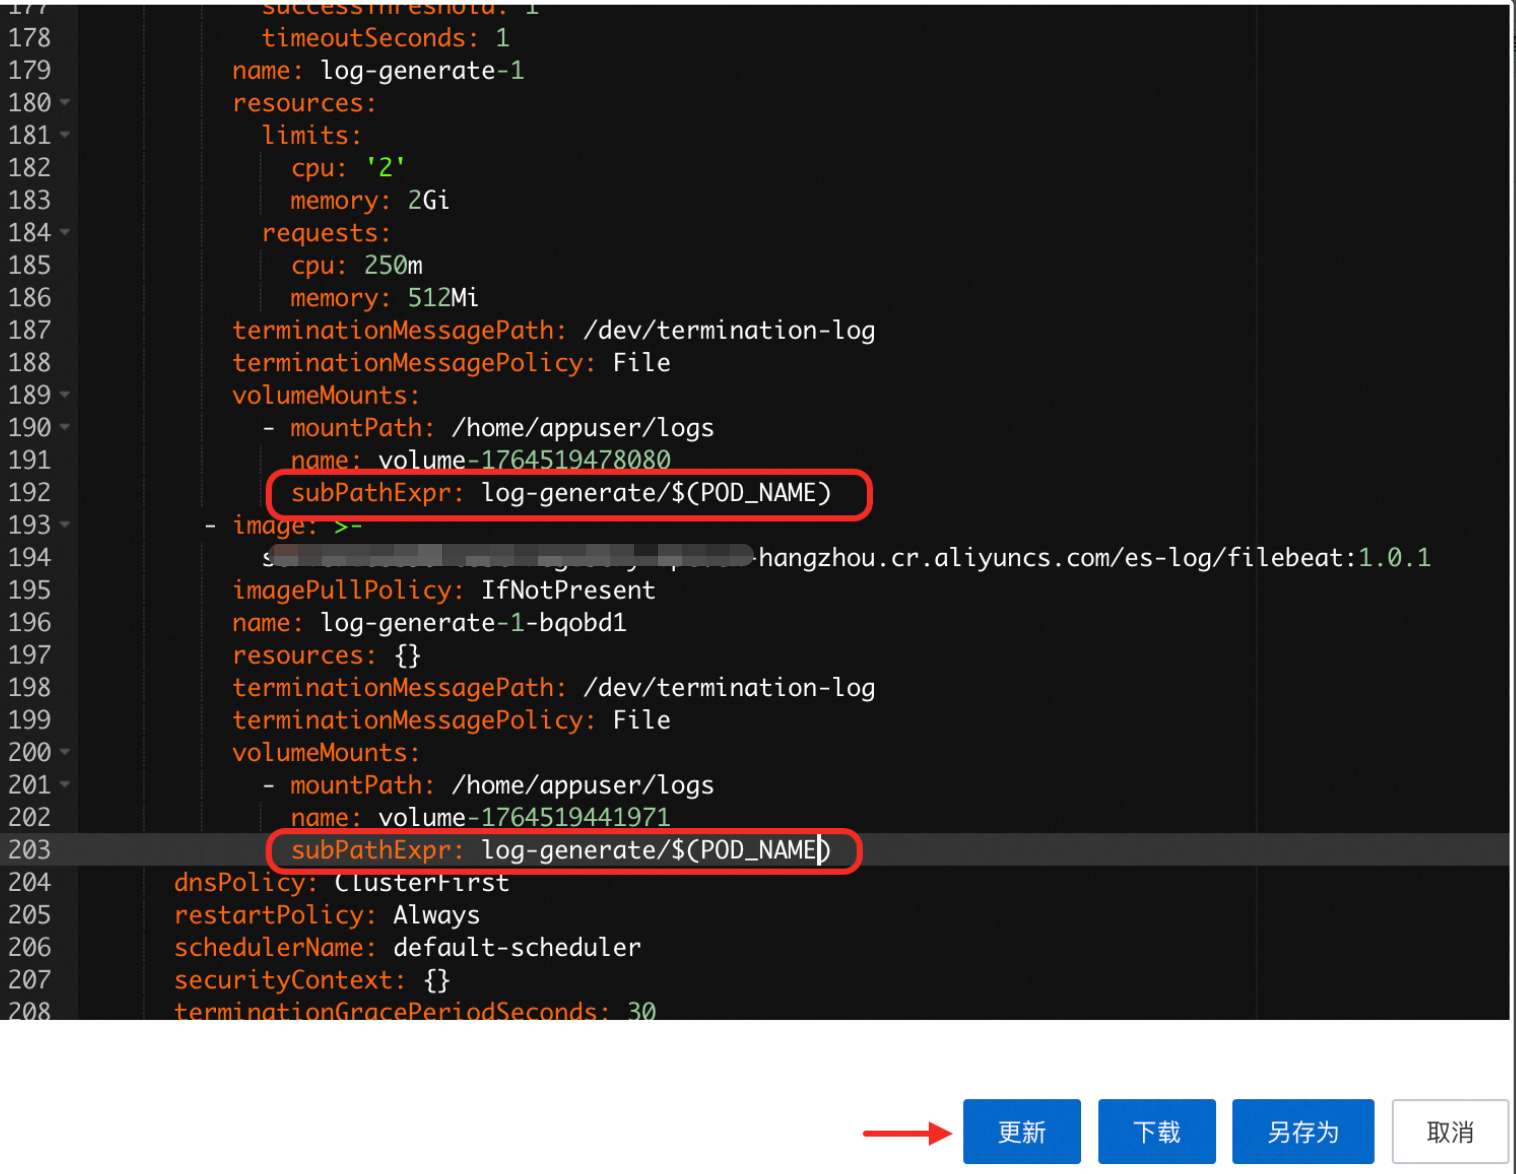
Task: Click 'securityContext: {}' on line 207
Action: coord(312,980)
